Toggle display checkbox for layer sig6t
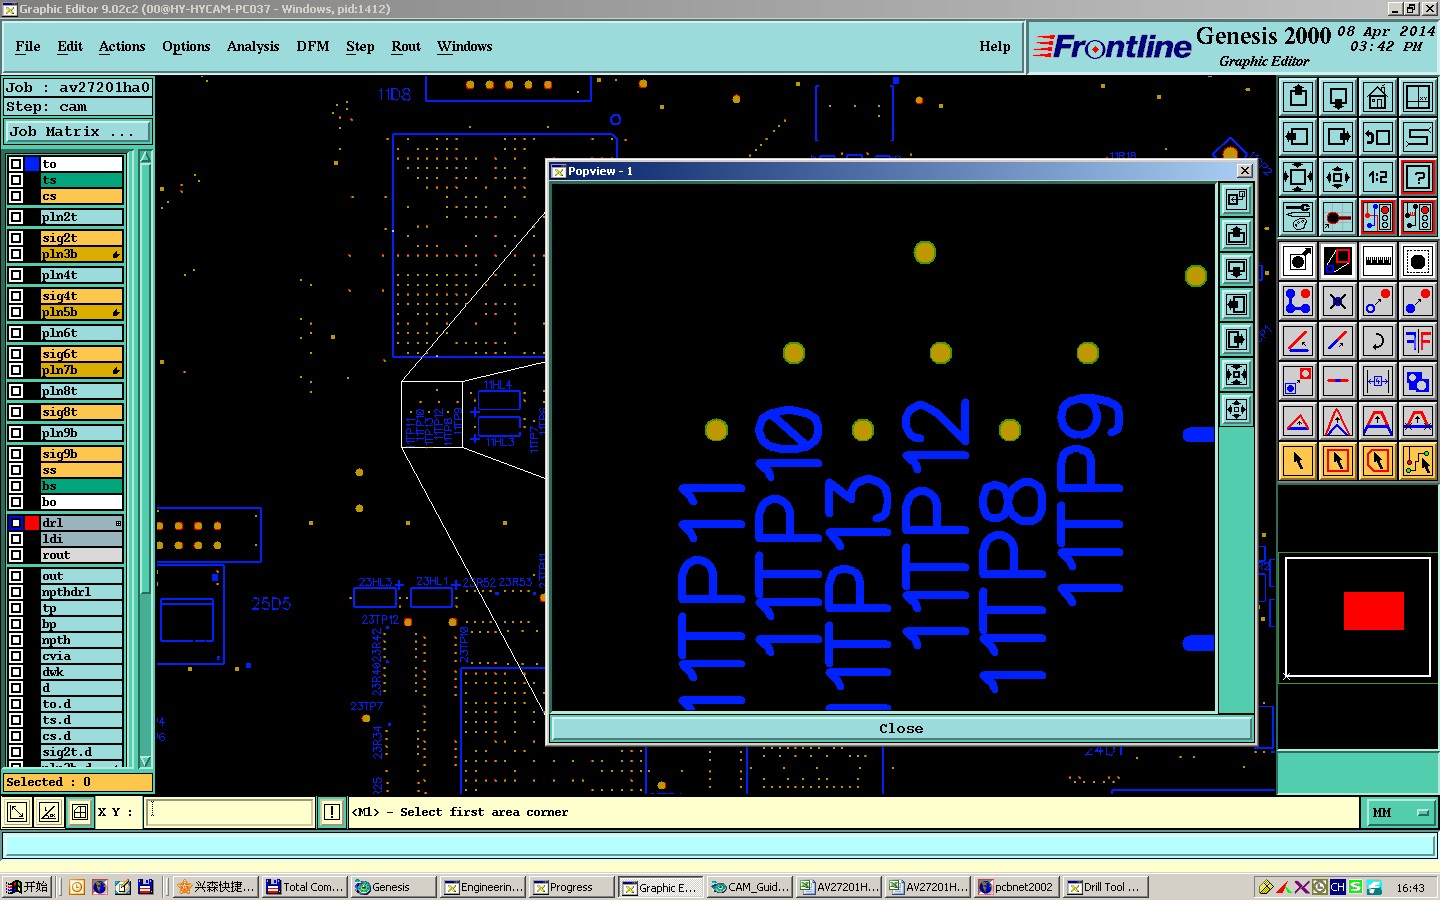1440x900 pixels. (16, 354)
